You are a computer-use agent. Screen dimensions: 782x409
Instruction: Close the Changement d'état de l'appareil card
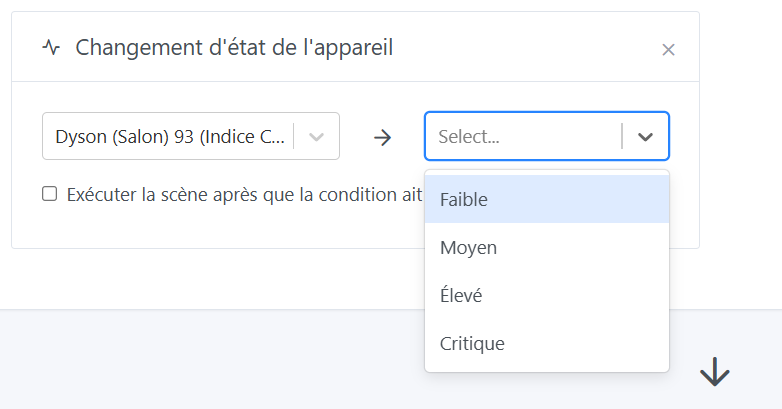click(x=669, y=49)
